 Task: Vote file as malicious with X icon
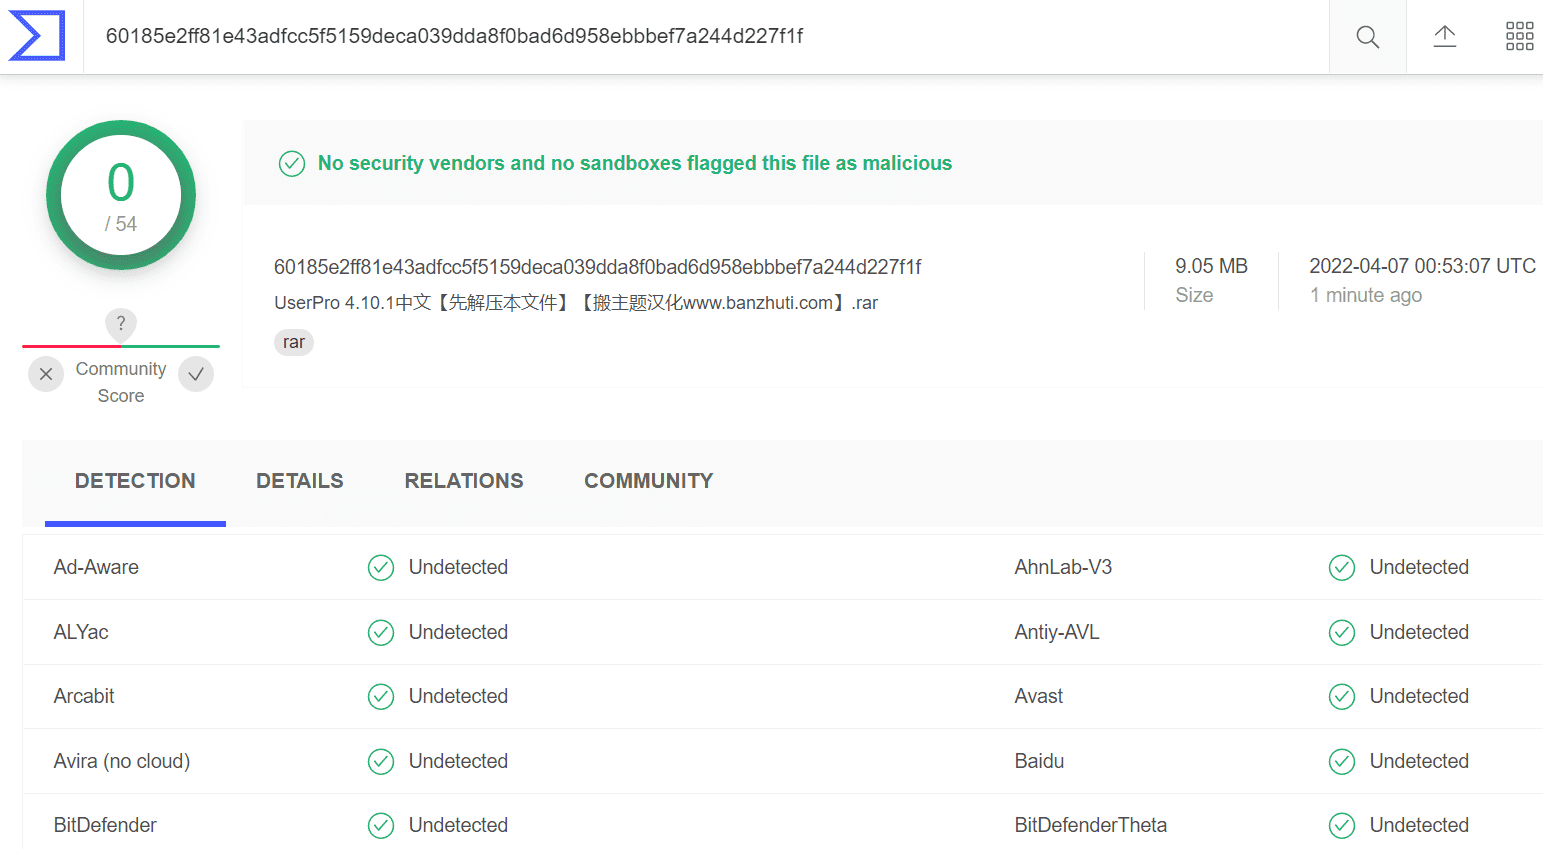(x=46, y=374)
